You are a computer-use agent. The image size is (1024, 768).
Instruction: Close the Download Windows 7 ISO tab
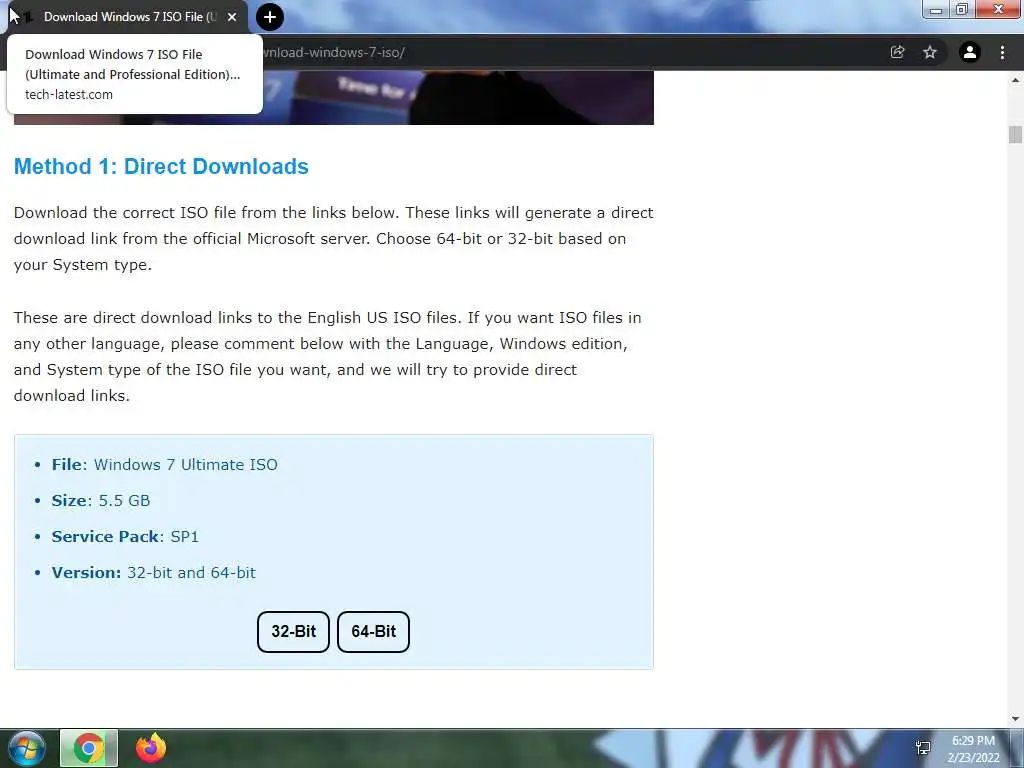pos(232,17)
